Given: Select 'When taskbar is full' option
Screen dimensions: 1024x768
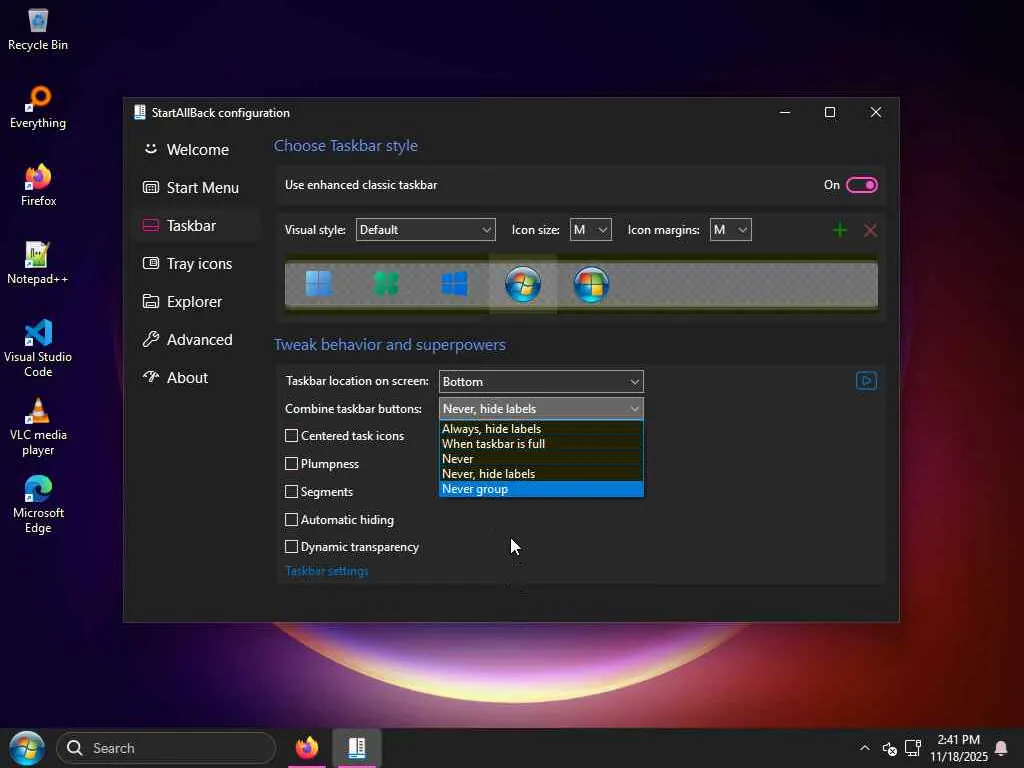Looking at the screenshot, I should [541, 443].
